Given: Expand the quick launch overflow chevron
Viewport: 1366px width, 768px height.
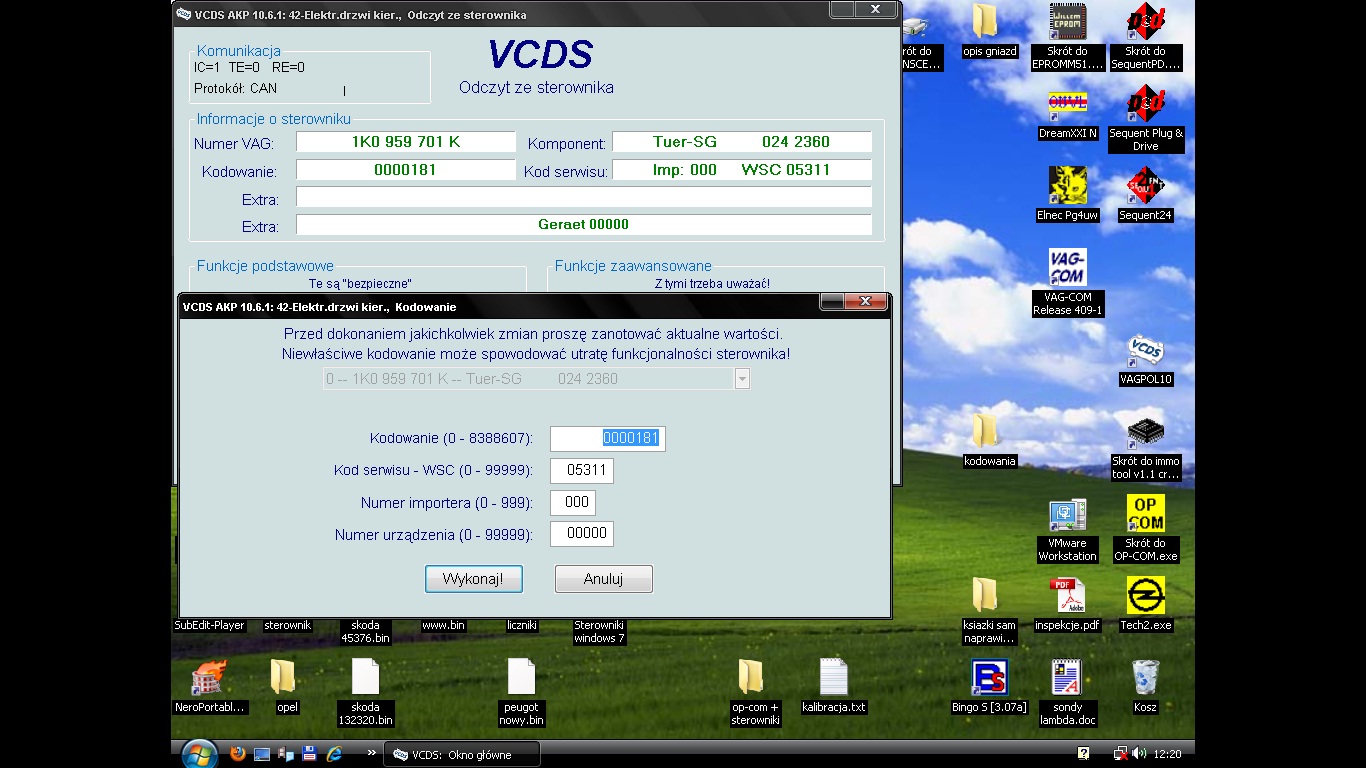Looking at the screenshot, I should 372,752.
